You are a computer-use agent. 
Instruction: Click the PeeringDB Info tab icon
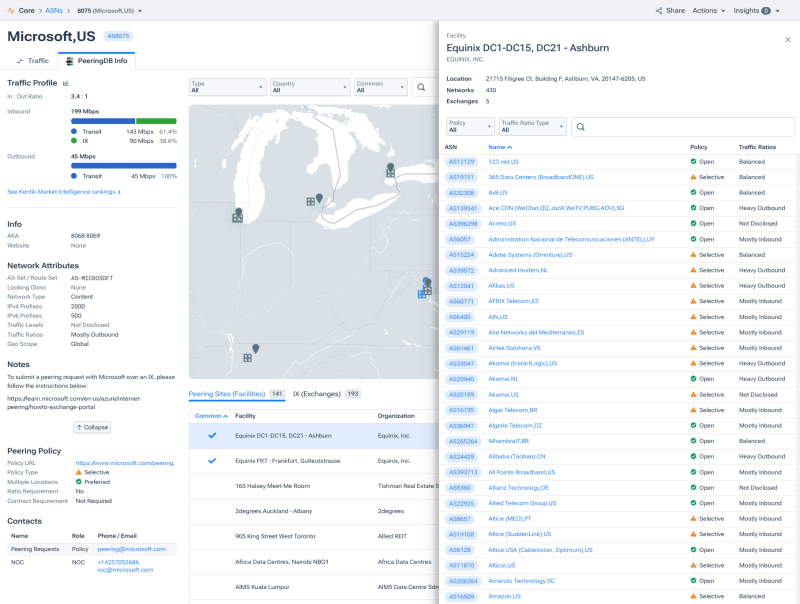tap(70, 61)
